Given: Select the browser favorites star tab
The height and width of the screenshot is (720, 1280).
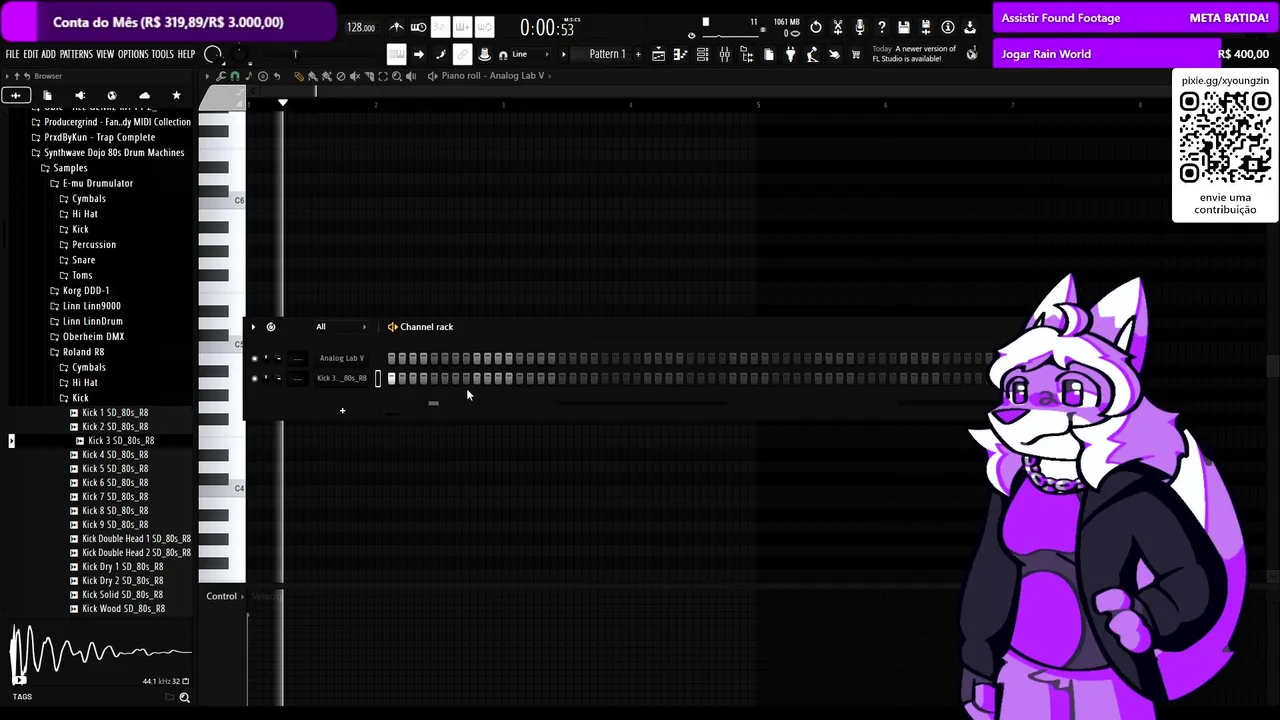Looking at the screenshot, I should (176, 95).
